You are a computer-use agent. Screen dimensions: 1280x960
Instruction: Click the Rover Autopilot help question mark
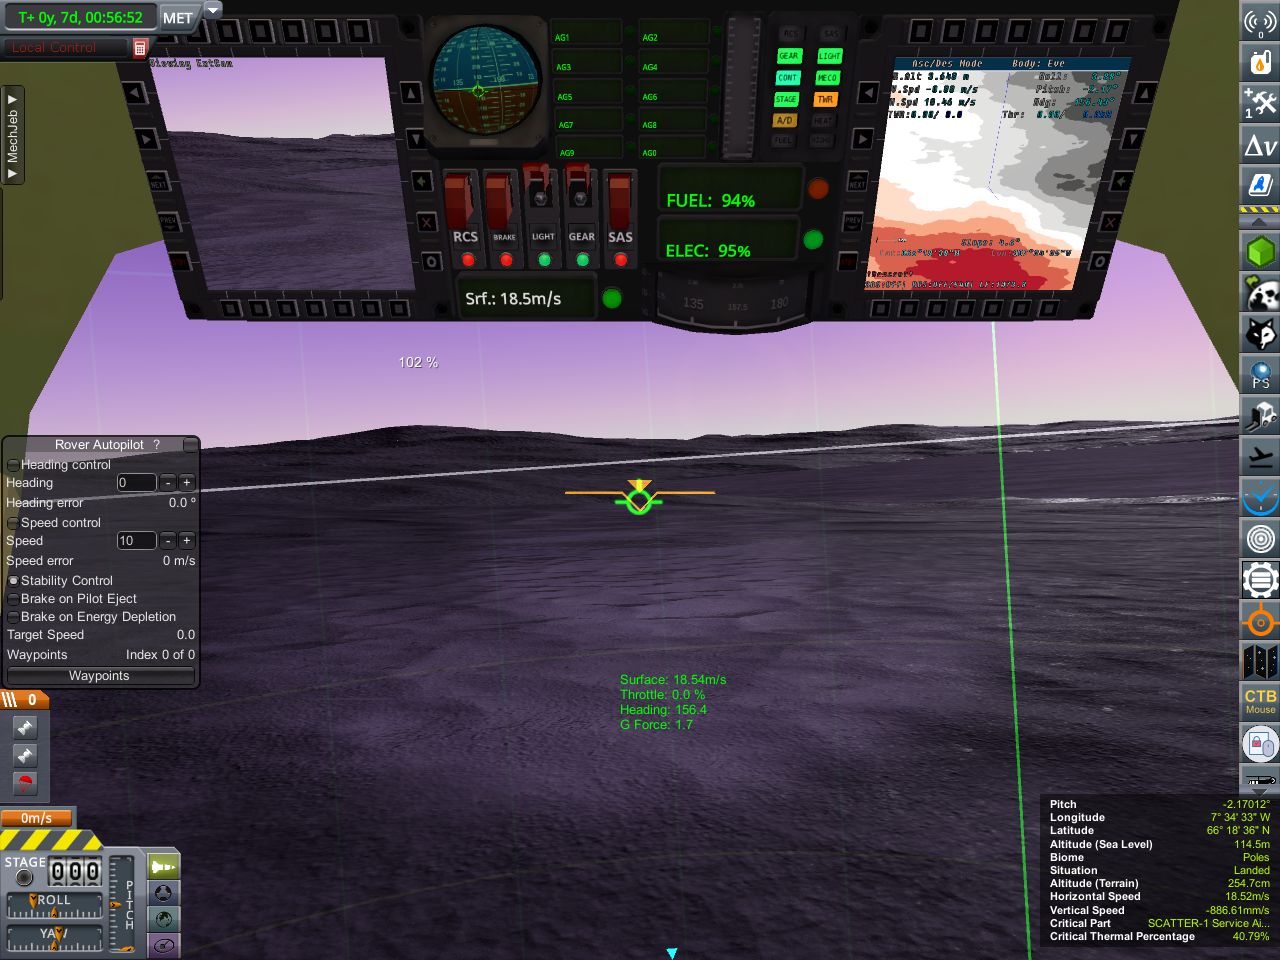point(156,445)
